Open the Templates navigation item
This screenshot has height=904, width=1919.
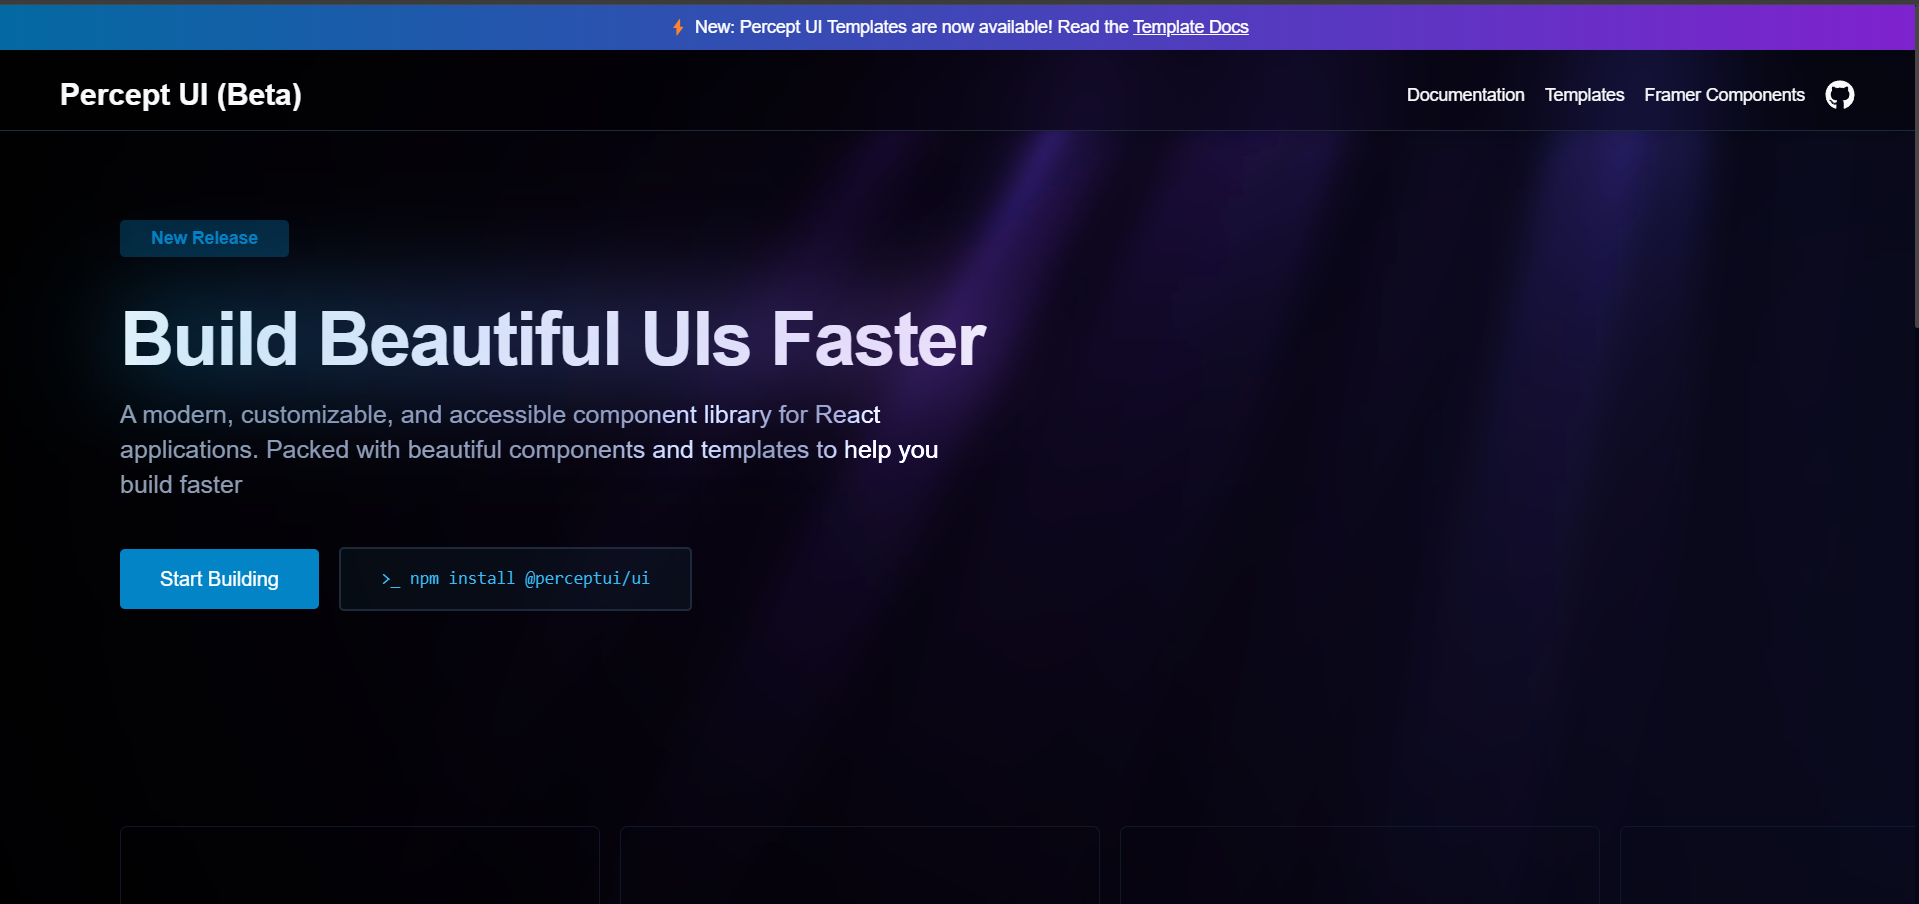click(x=1584, y=95)
